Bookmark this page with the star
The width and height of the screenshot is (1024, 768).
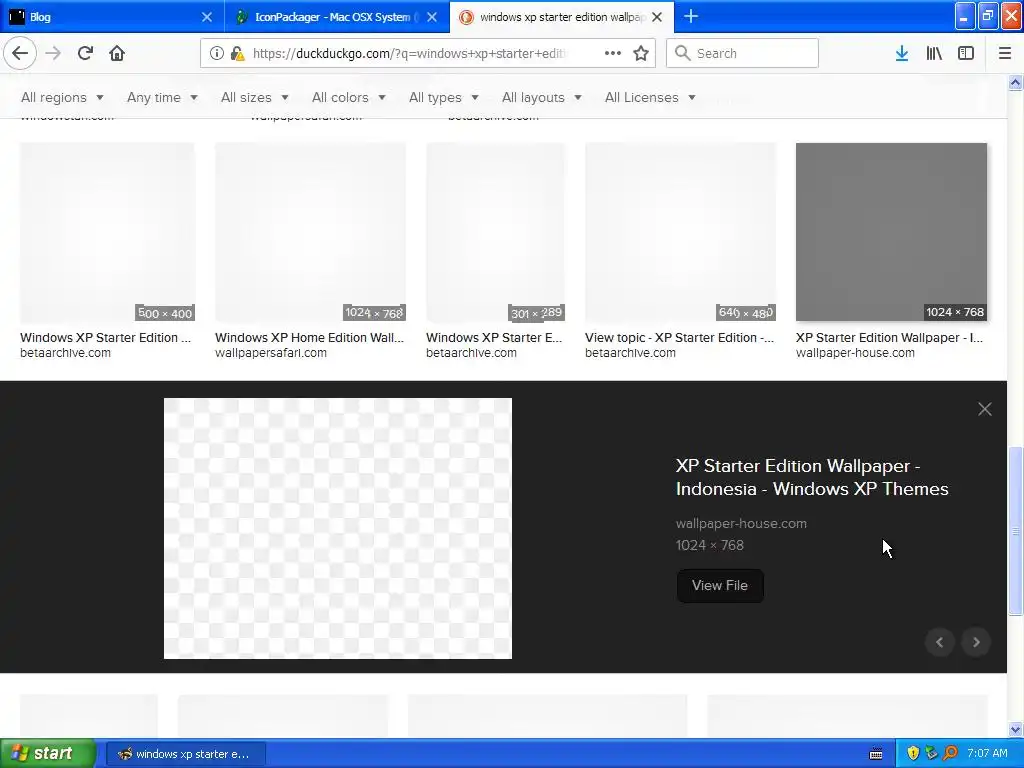(641, 53)
